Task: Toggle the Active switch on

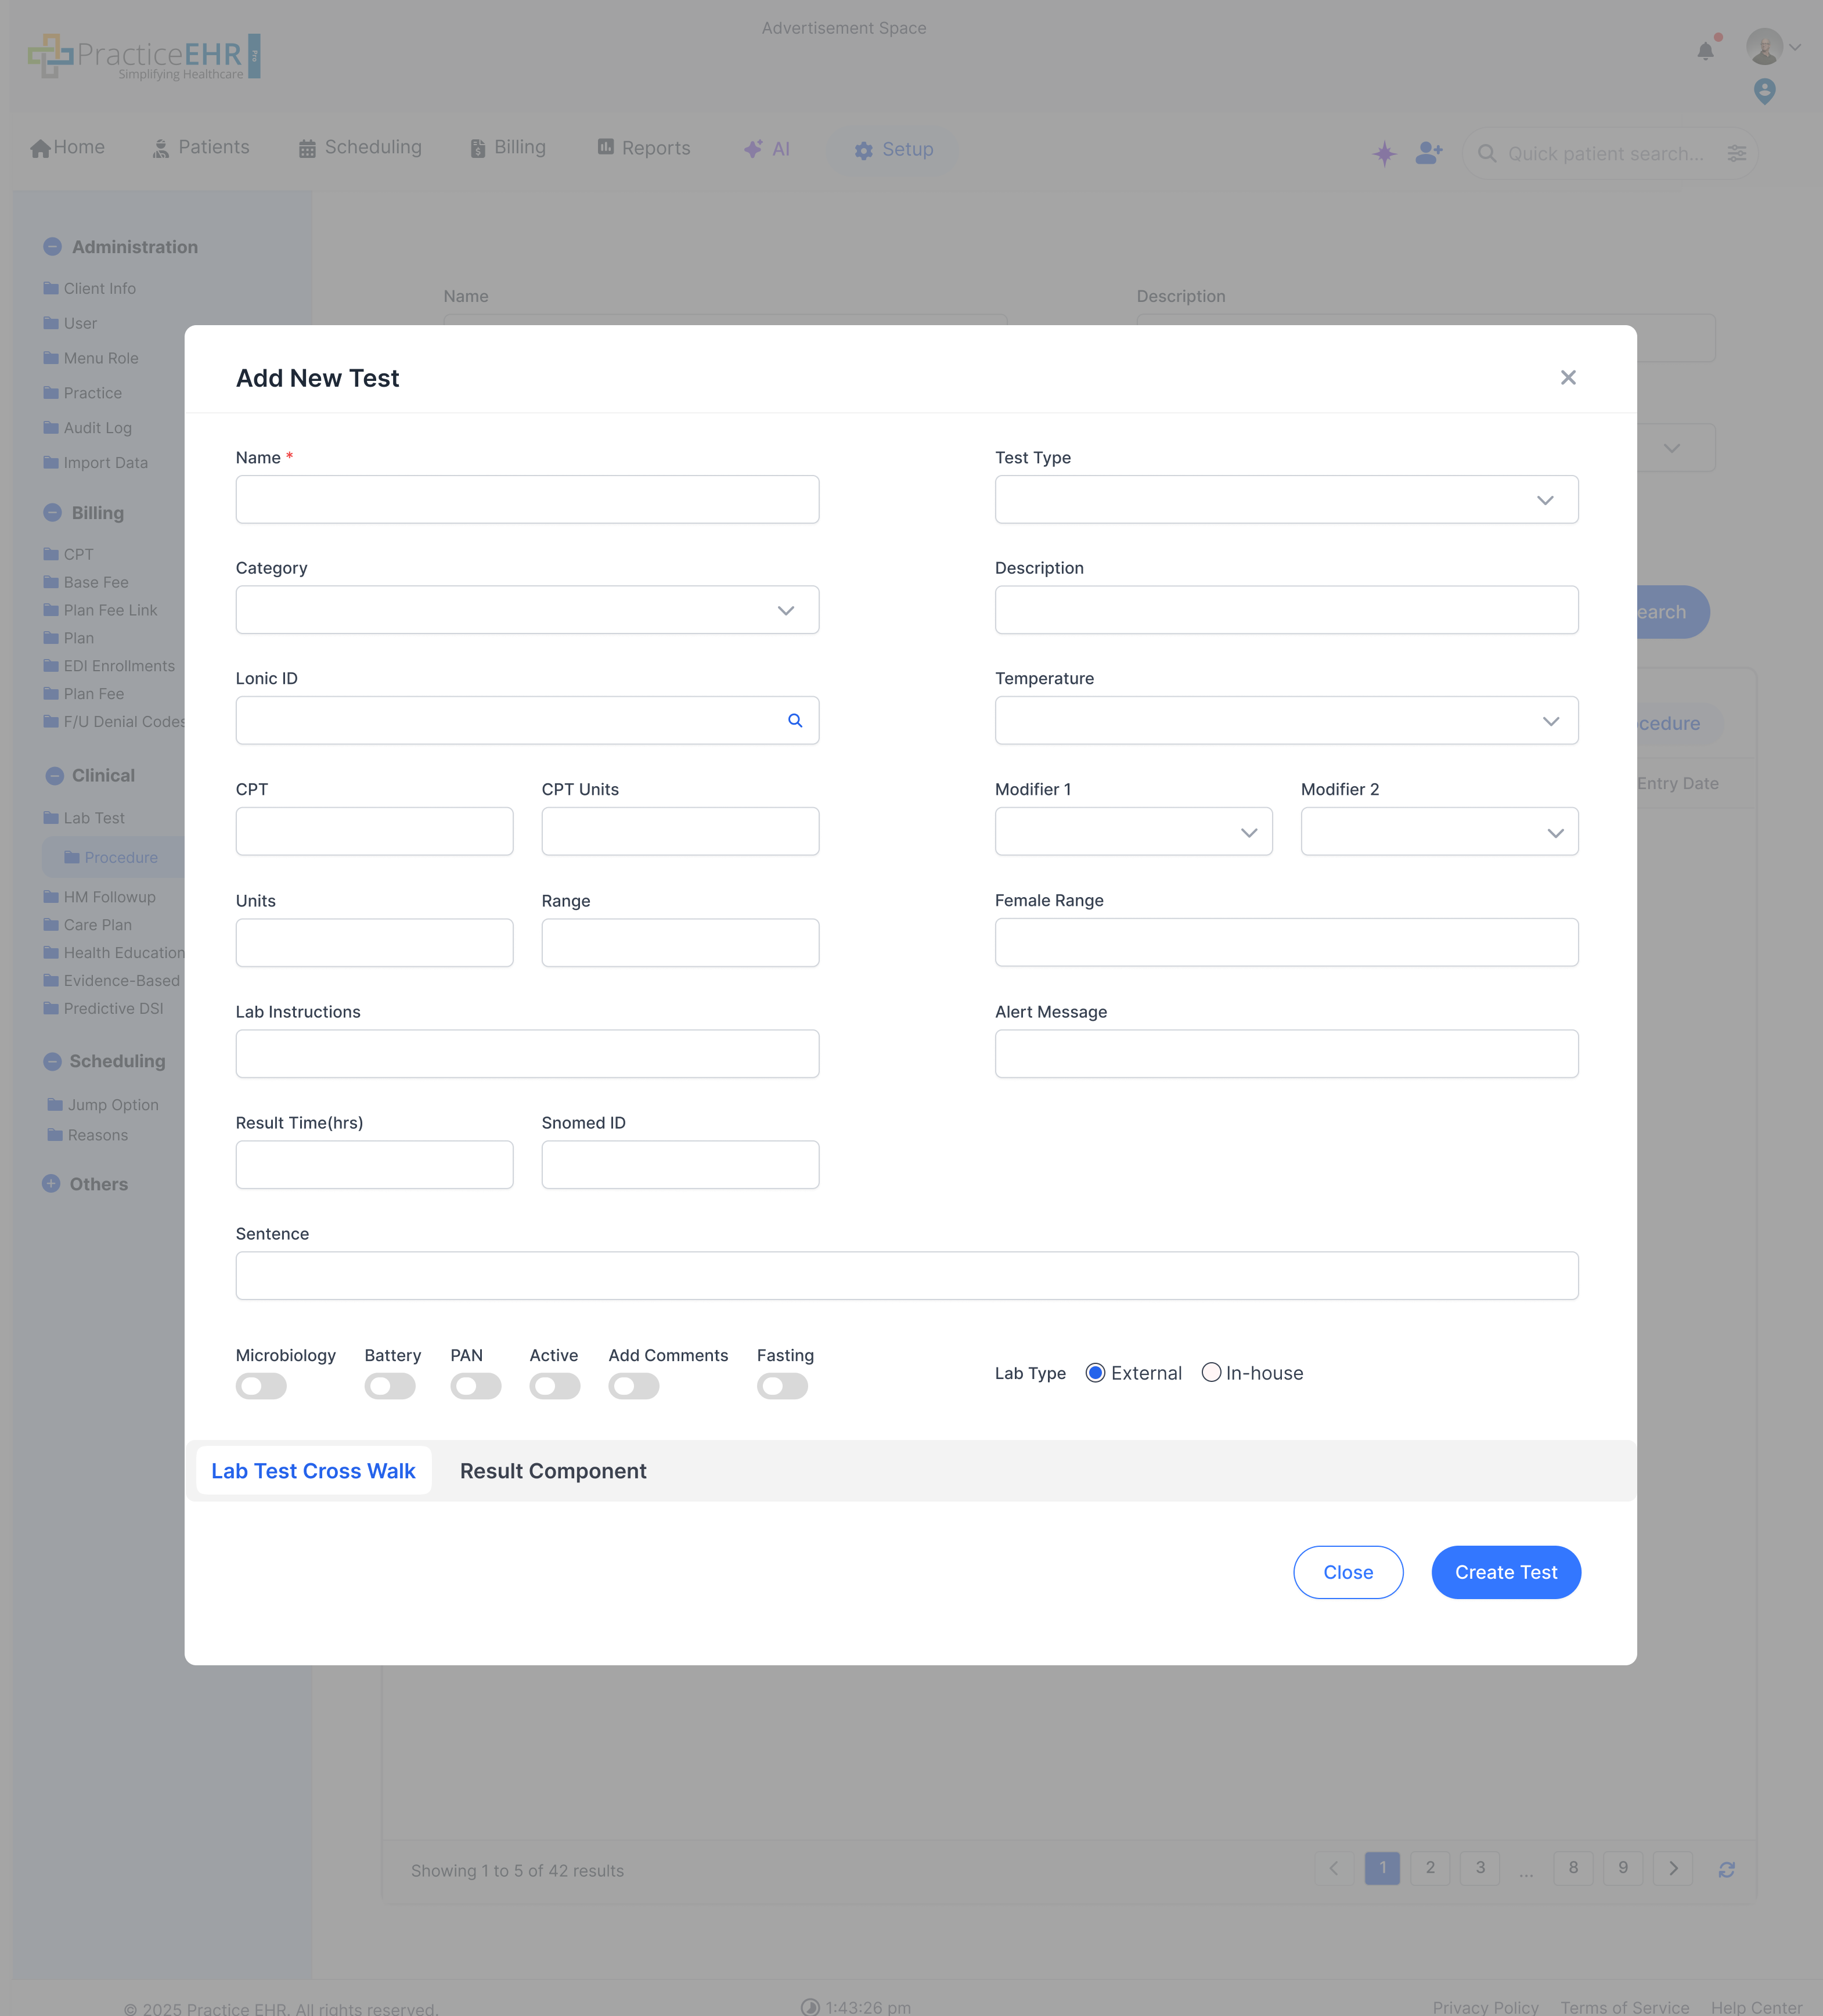Action: coord(554,1386)
